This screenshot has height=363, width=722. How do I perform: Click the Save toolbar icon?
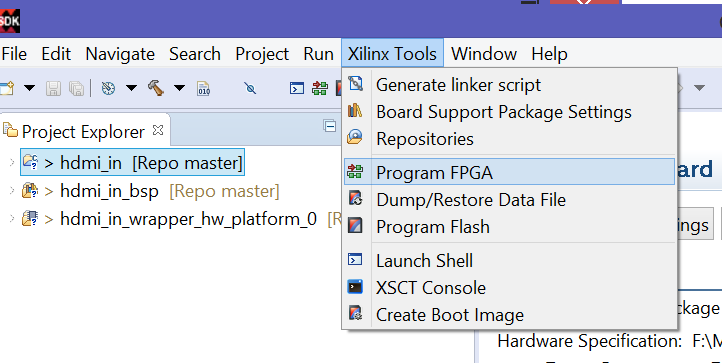pyautogui.click(x=53, y=88)
